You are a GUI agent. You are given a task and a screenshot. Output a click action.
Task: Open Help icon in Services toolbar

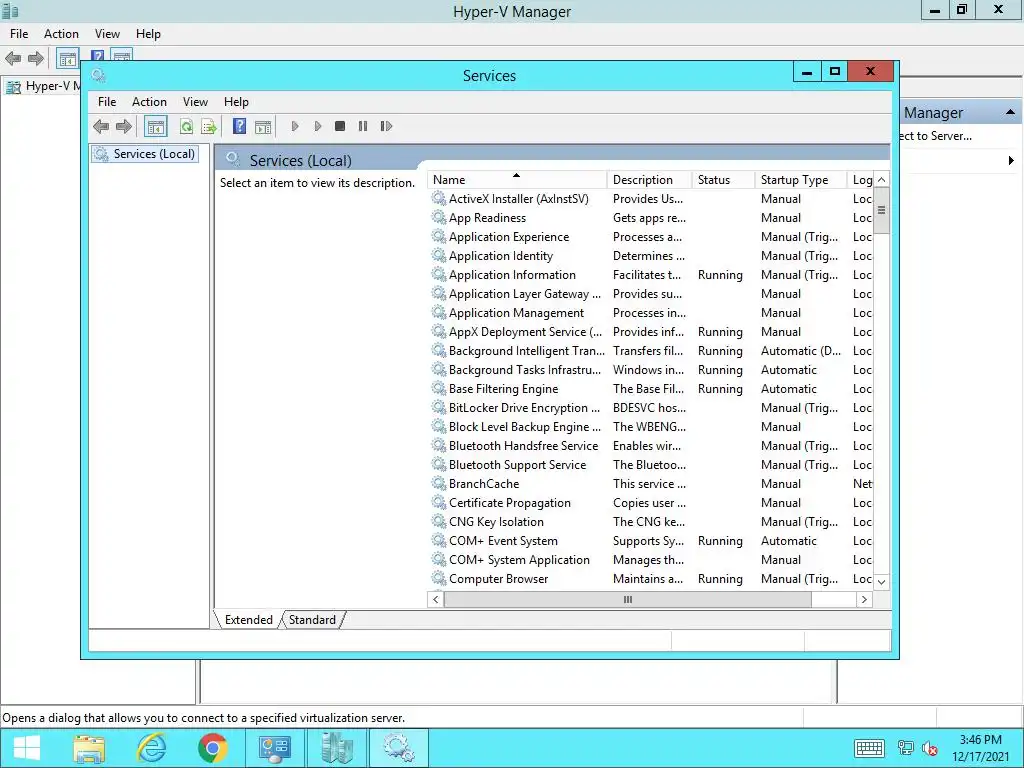click(x=240, y=126)
